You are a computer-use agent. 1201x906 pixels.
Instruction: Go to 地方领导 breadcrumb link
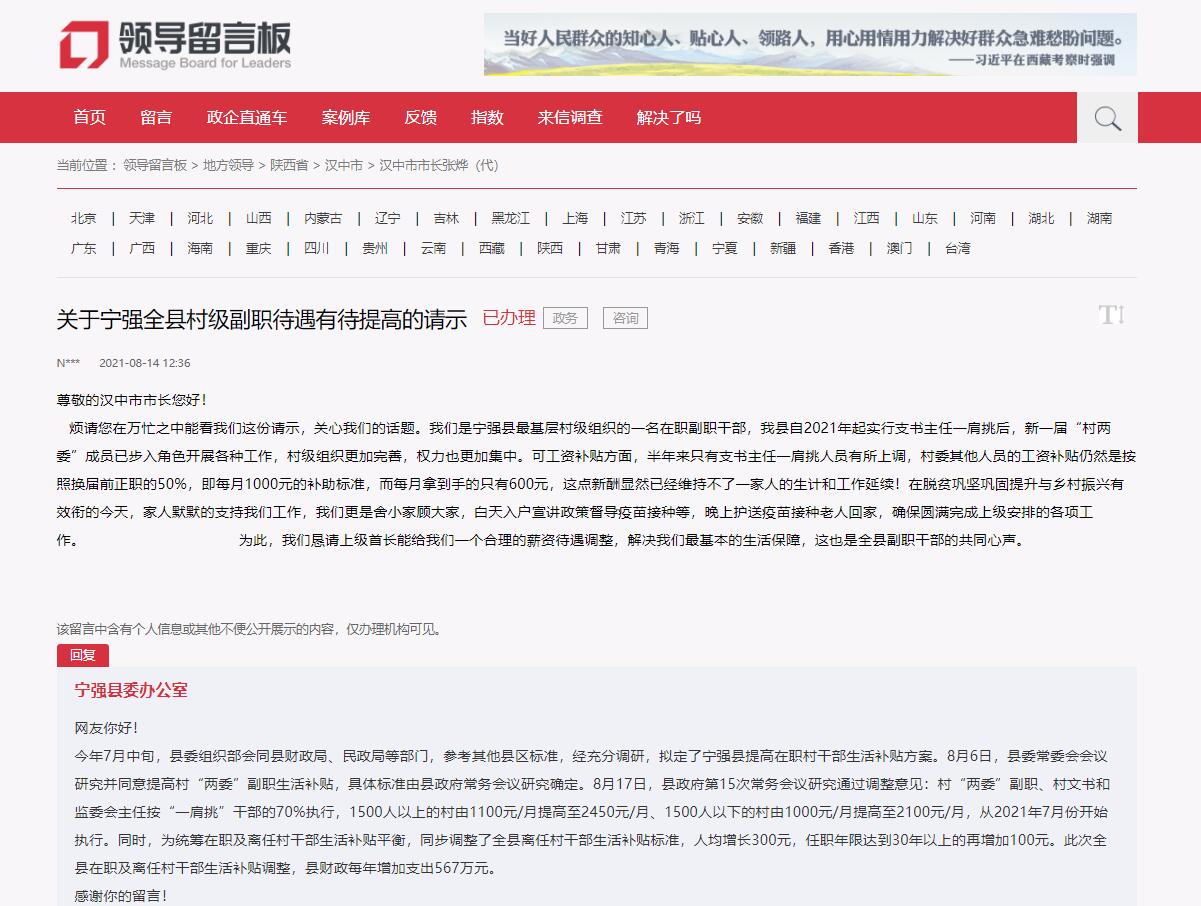click(228, 166)
